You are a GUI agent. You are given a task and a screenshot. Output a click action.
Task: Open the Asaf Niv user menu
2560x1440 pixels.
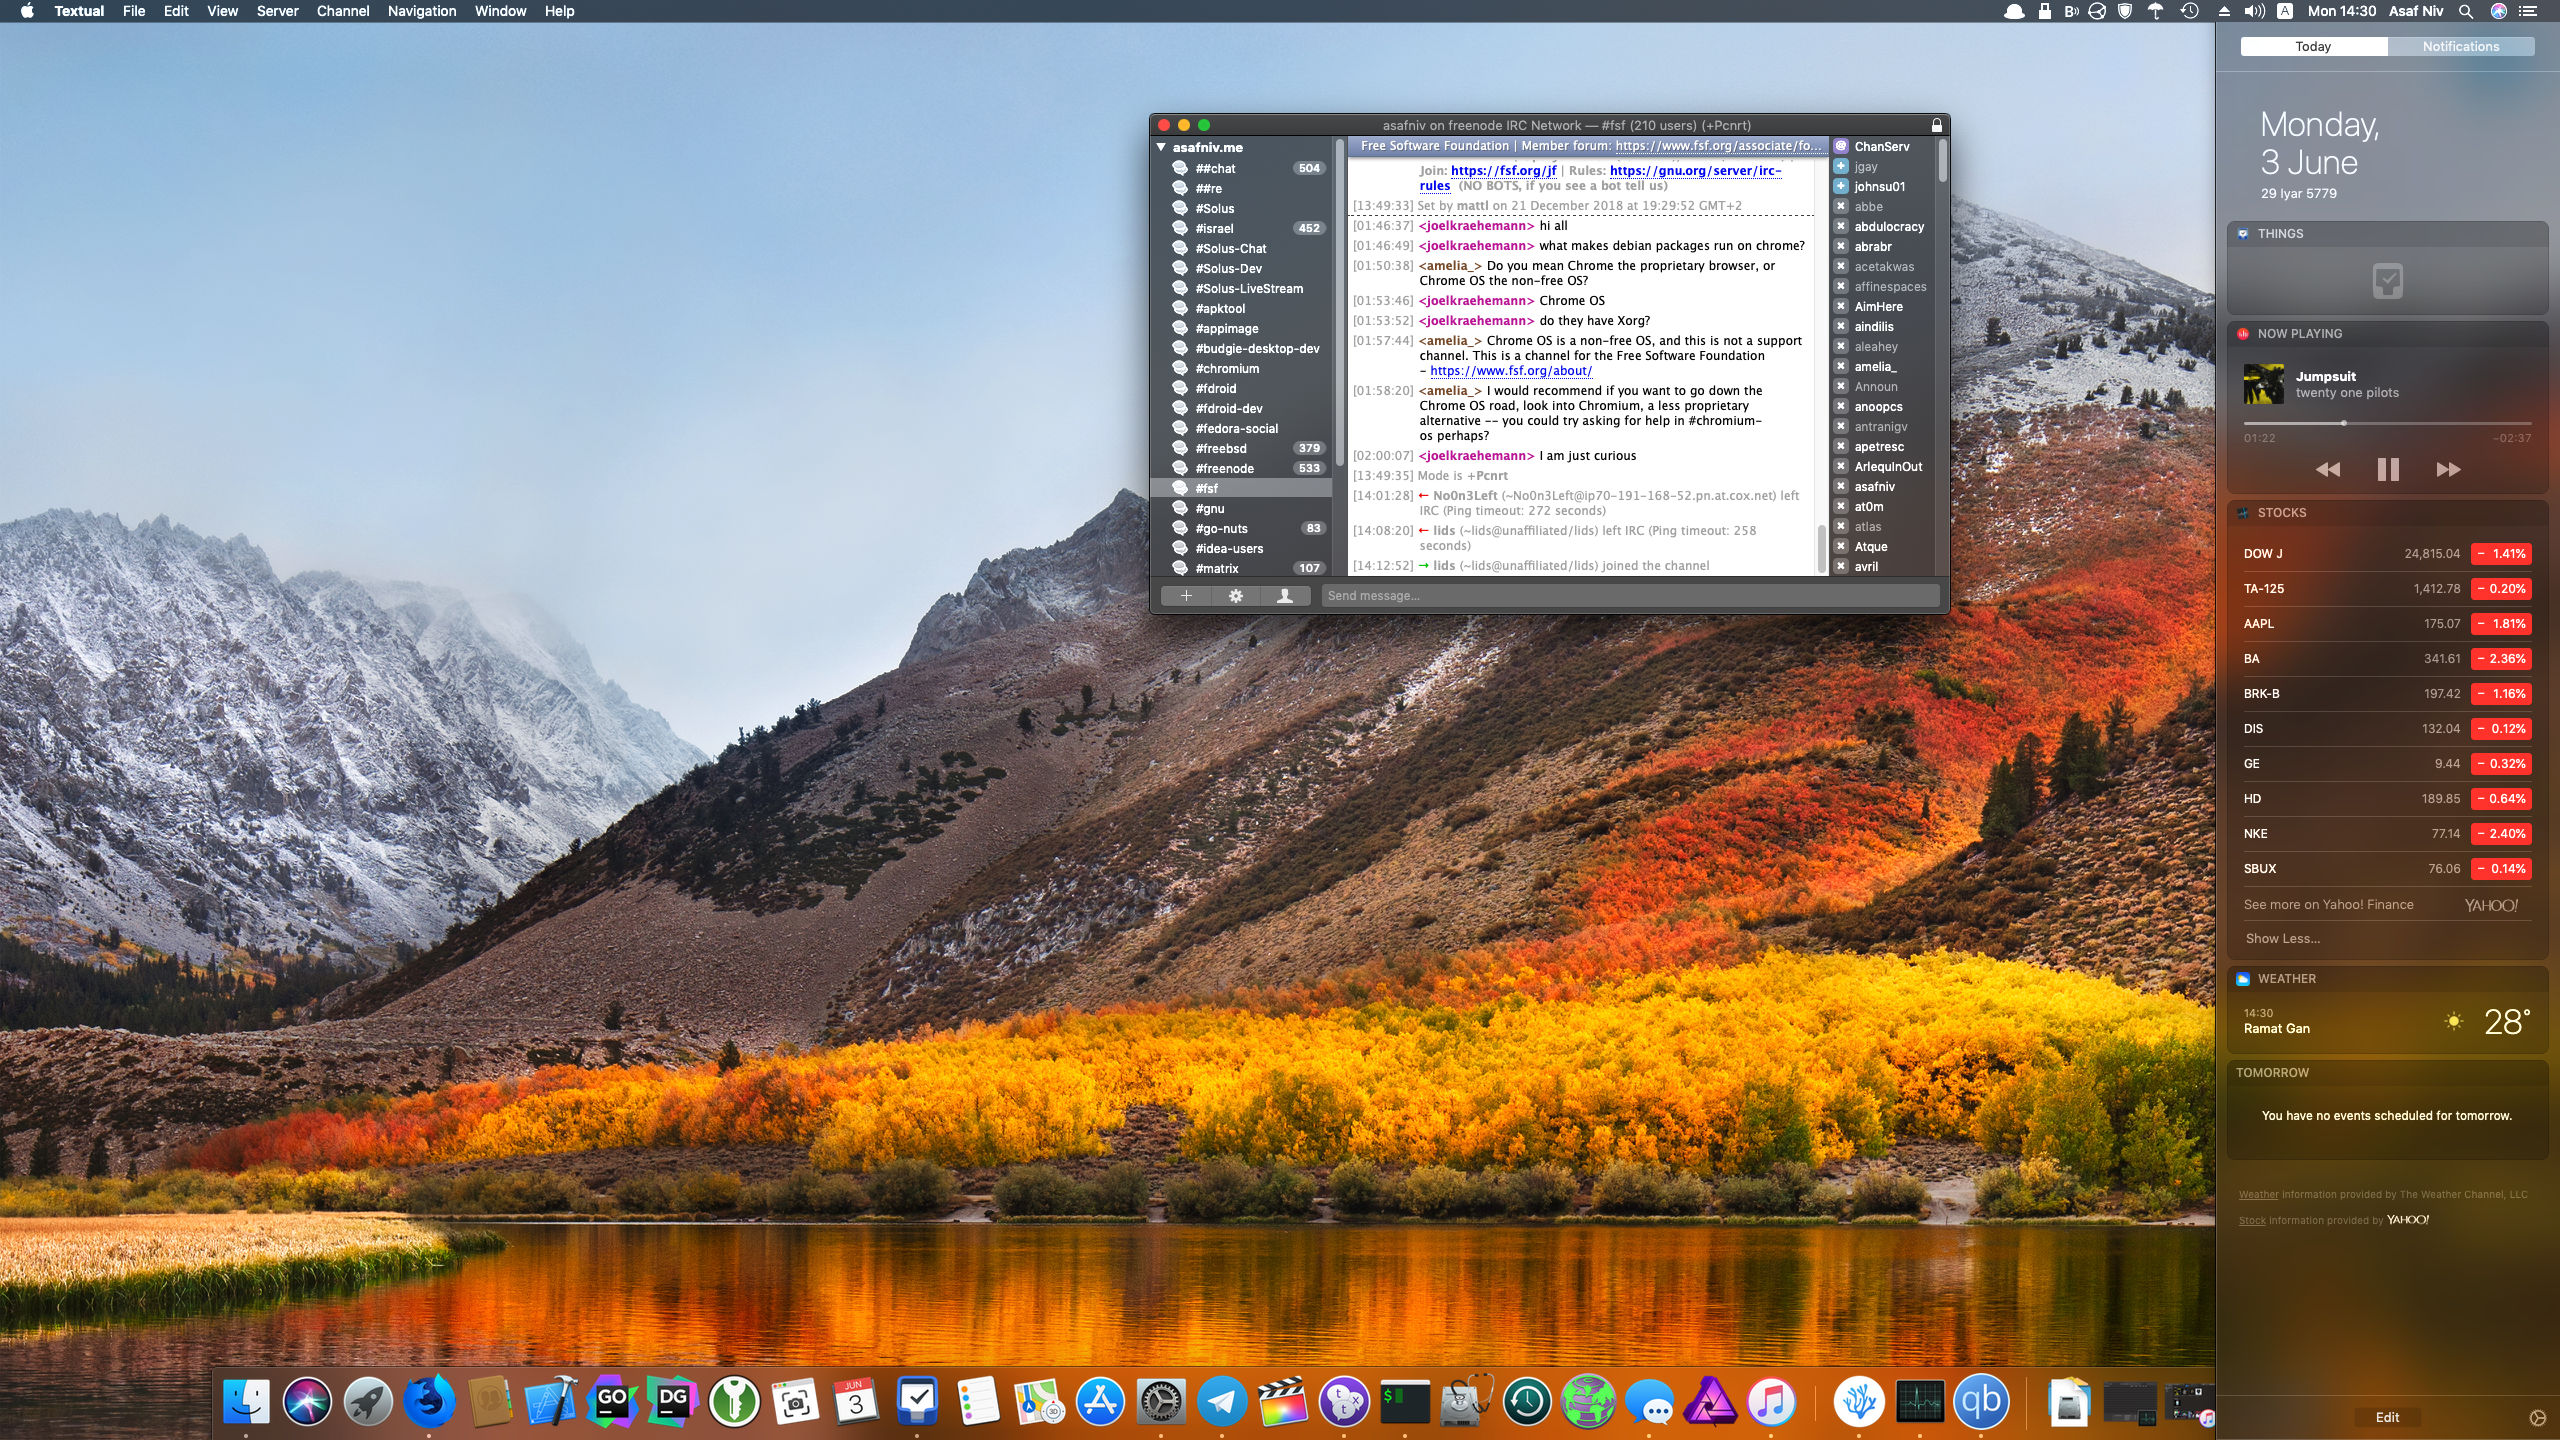coord(2416,11)
